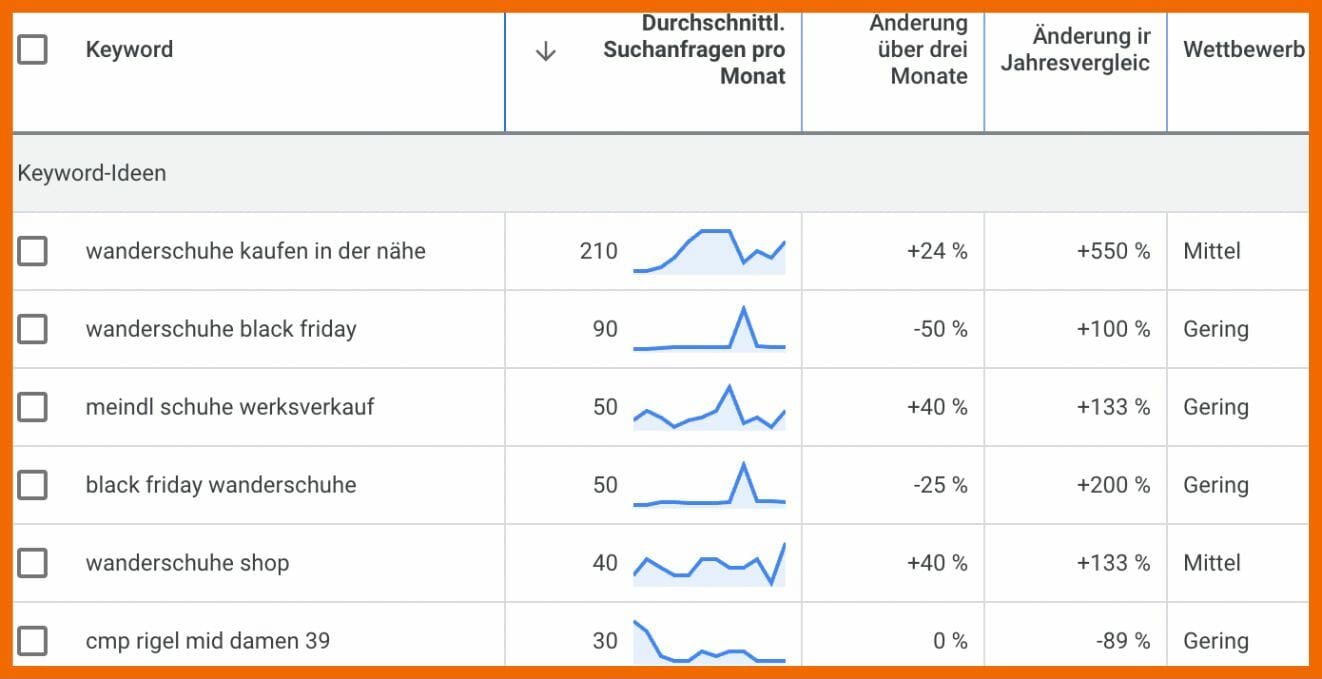This screenshot has height=679, width=1322.
Task: Check the box for black friday wanderschuhe
Action: [x=32, y=485]
